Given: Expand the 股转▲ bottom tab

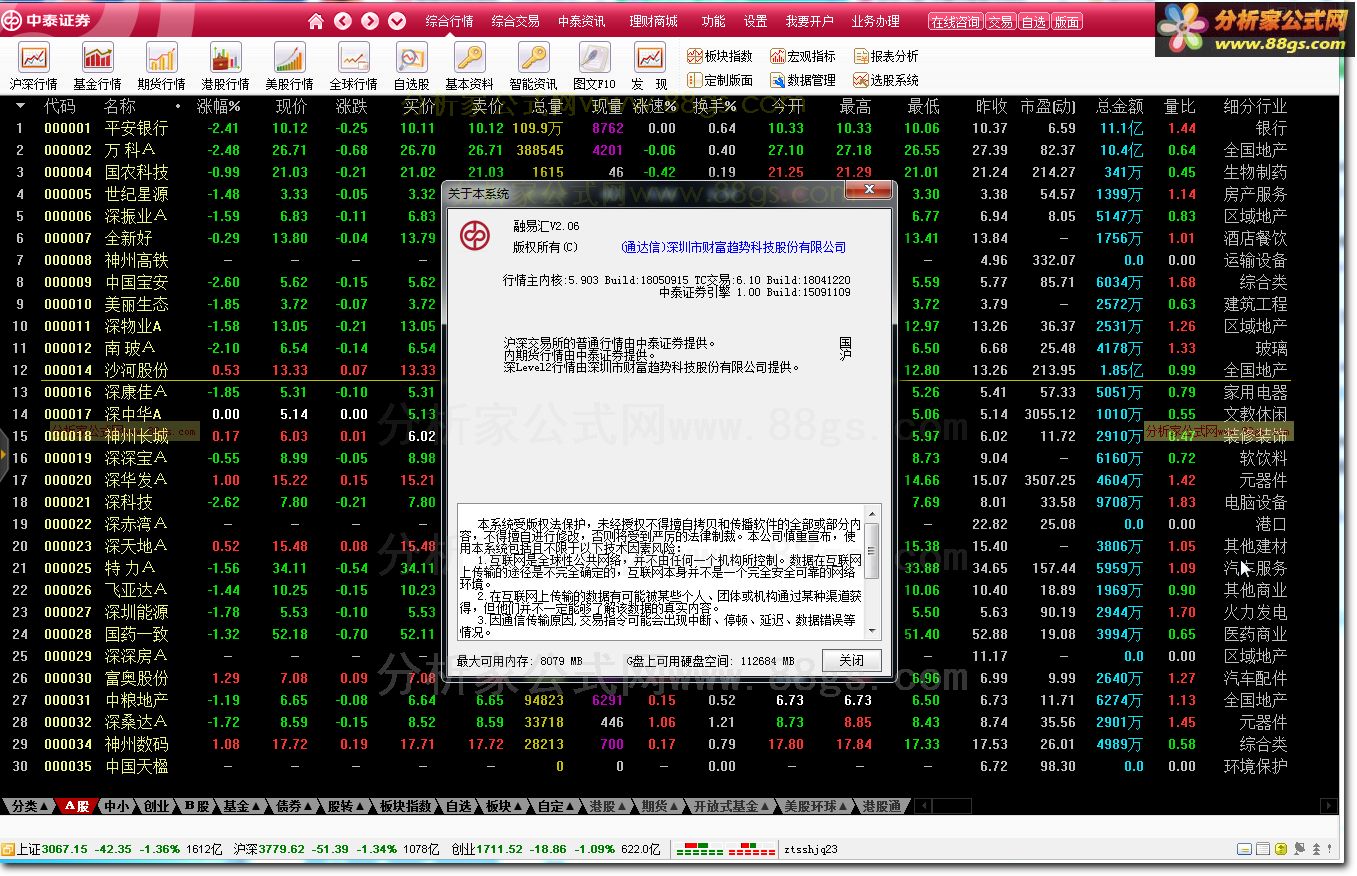Looking at the screenshot, I should point(347,806).
